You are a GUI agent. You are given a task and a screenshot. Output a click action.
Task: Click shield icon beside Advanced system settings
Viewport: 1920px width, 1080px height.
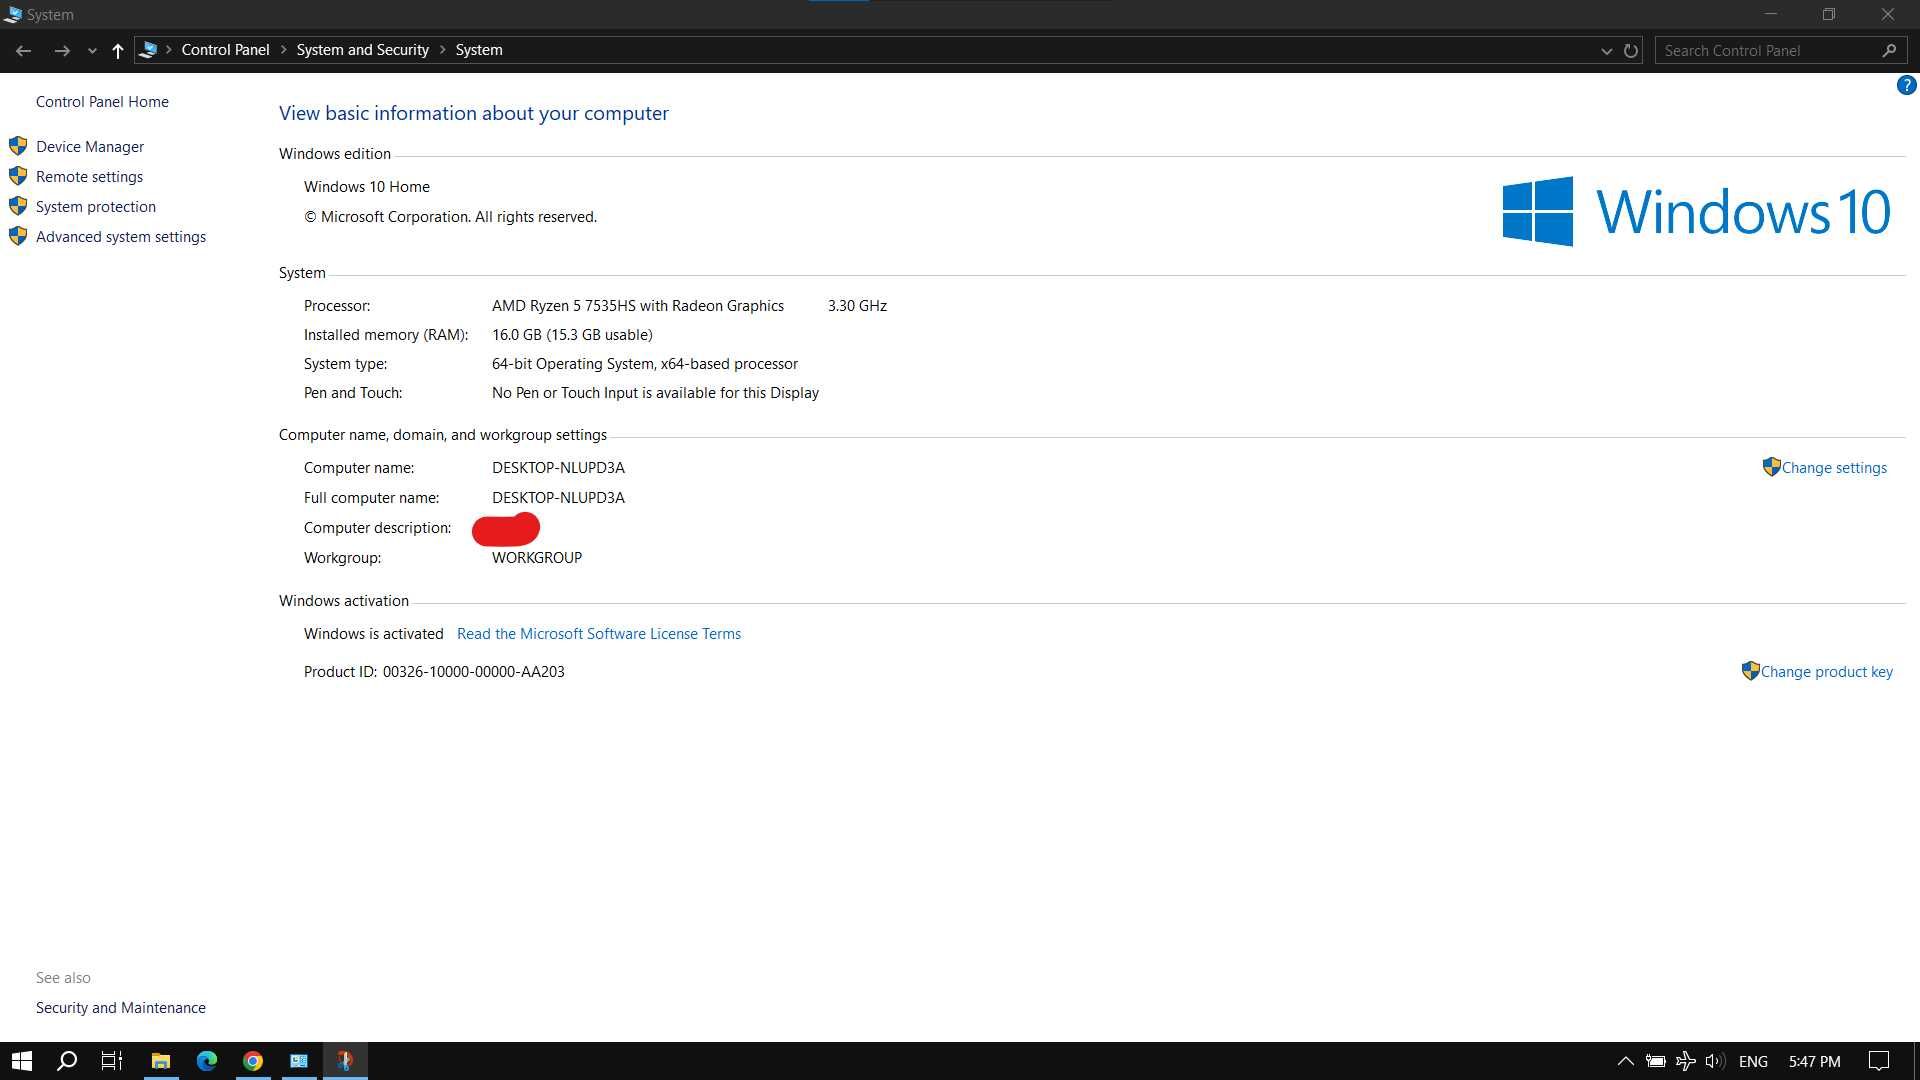[x=18, y=236]
